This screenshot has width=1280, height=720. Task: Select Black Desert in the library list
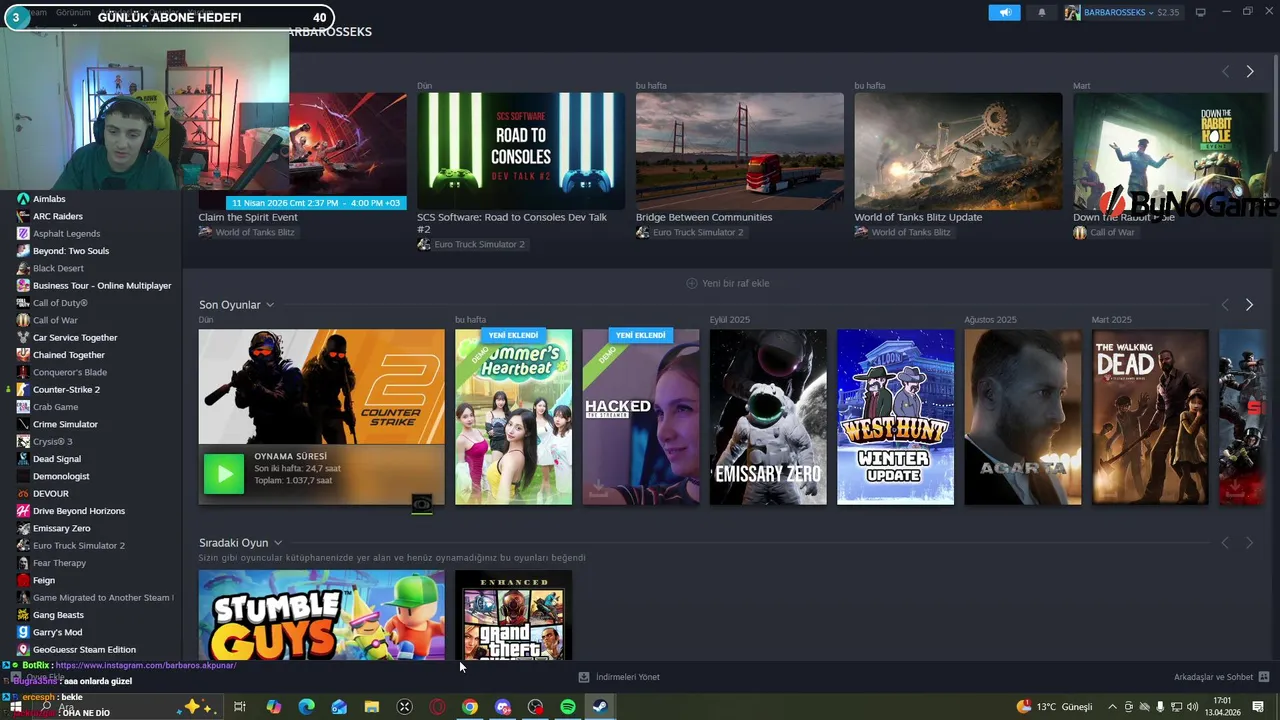tap(58, 268)
